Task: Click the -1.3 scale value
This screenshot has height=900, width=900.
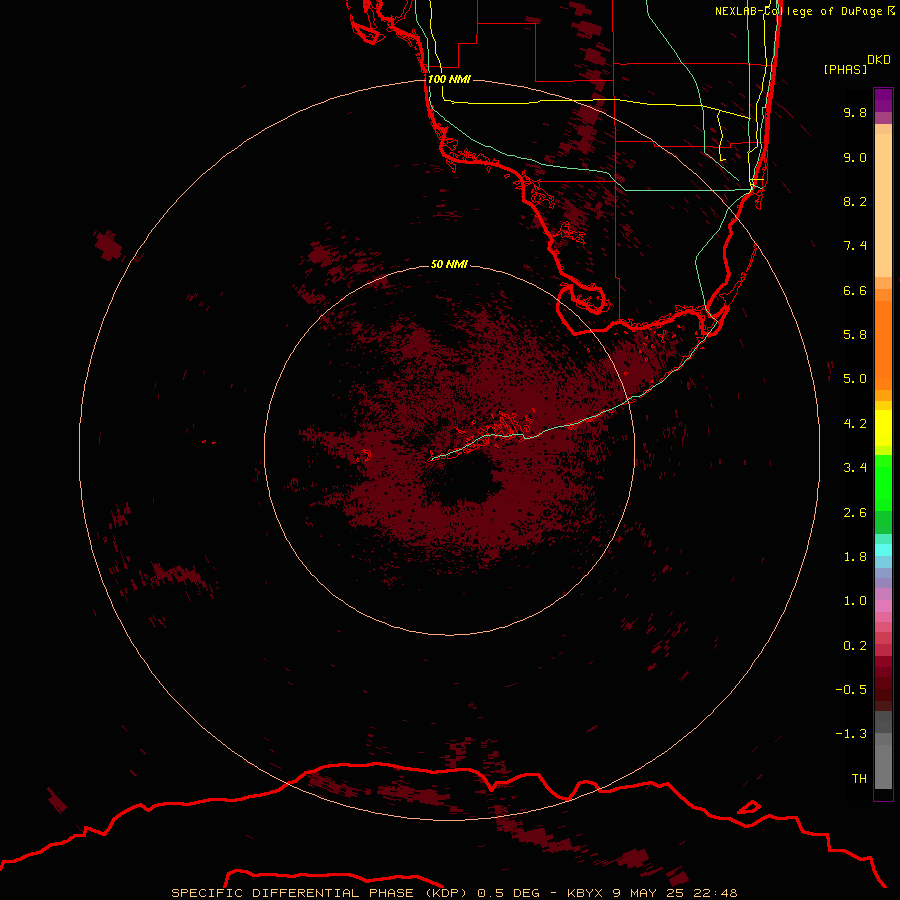Action: [851, 734]
